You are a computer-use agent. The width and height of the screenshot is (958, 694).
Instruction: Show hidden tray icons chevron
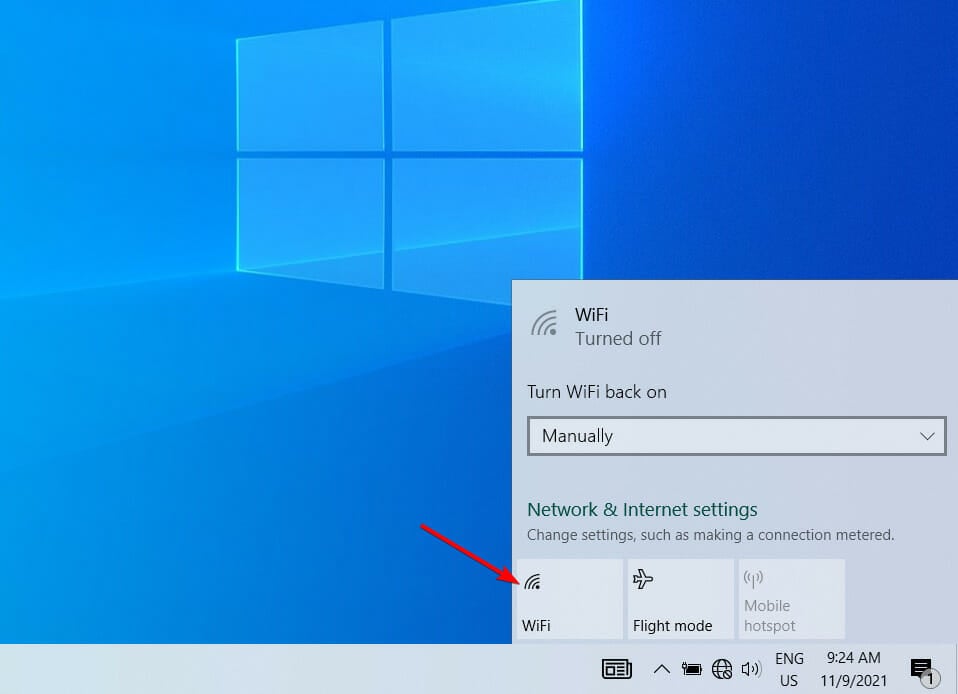pyautogui.click(x=662, y=669)
